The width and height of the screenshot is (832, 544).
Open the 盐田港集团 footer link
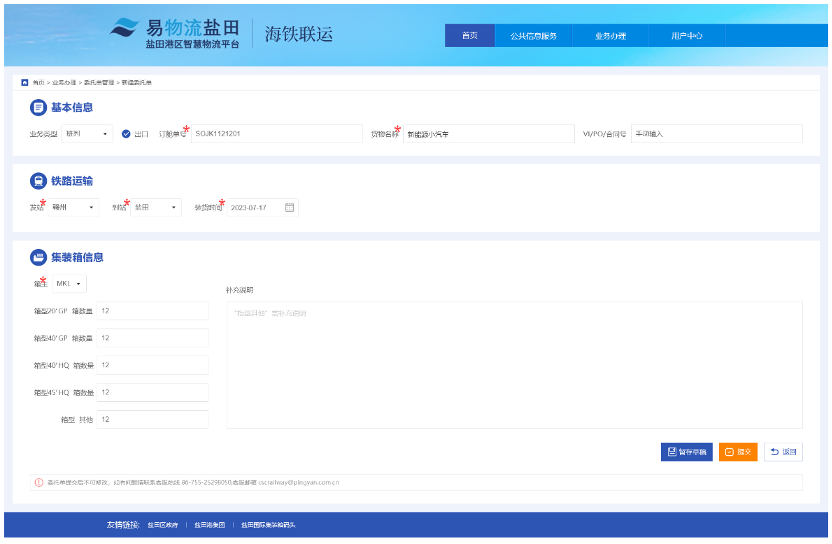click(x=210, y=525)
